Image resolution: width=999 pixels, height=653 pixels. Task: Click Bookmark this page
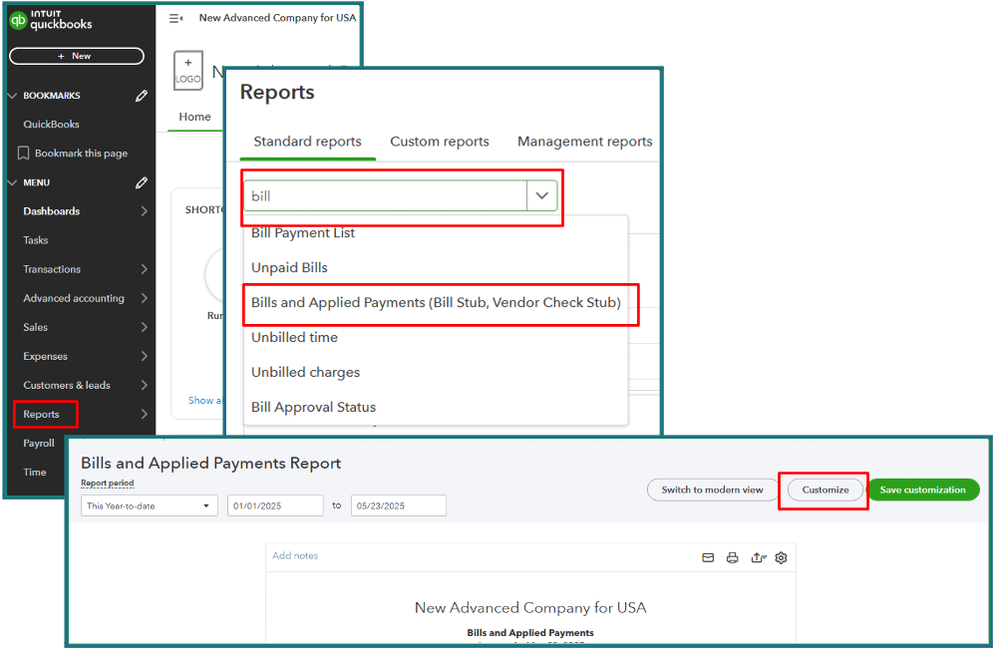81,154
